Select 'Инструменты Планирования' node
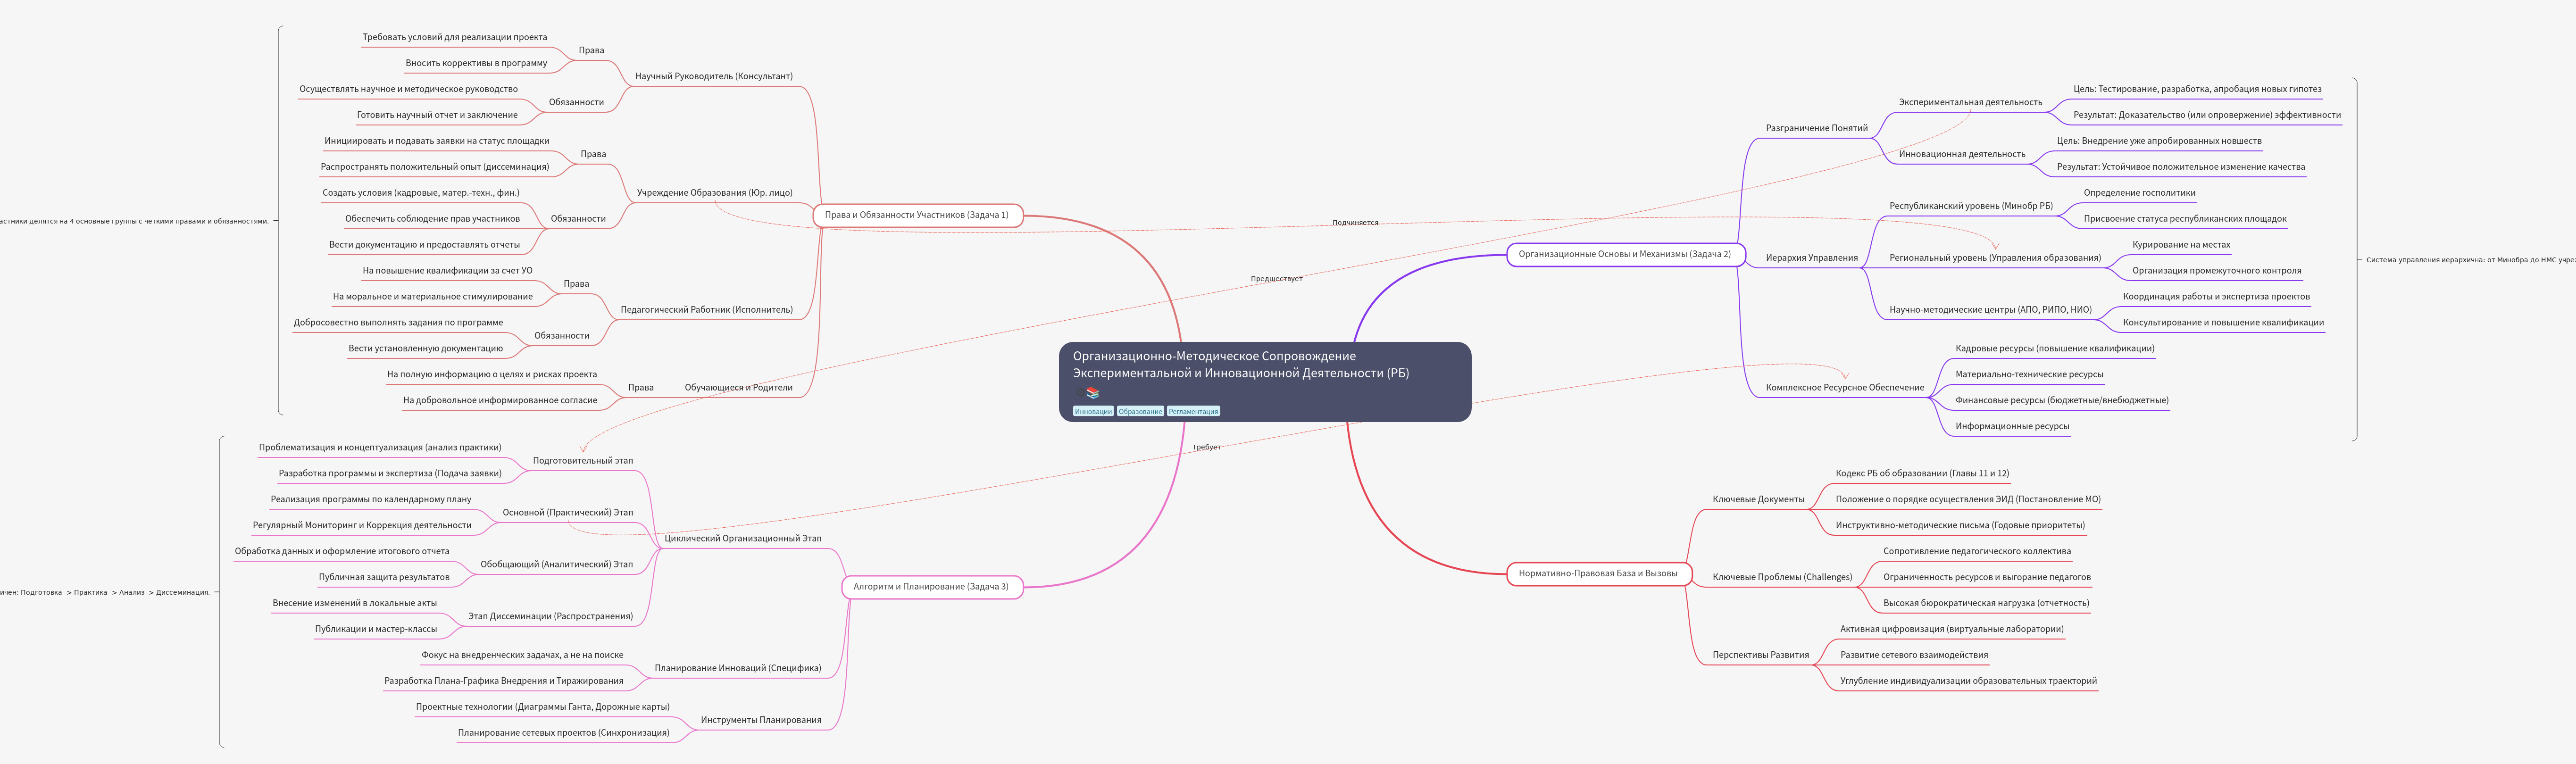Image resolution: width=2576 pixels, height=764 pixels. pyautogui.click(x=760, y=720)
